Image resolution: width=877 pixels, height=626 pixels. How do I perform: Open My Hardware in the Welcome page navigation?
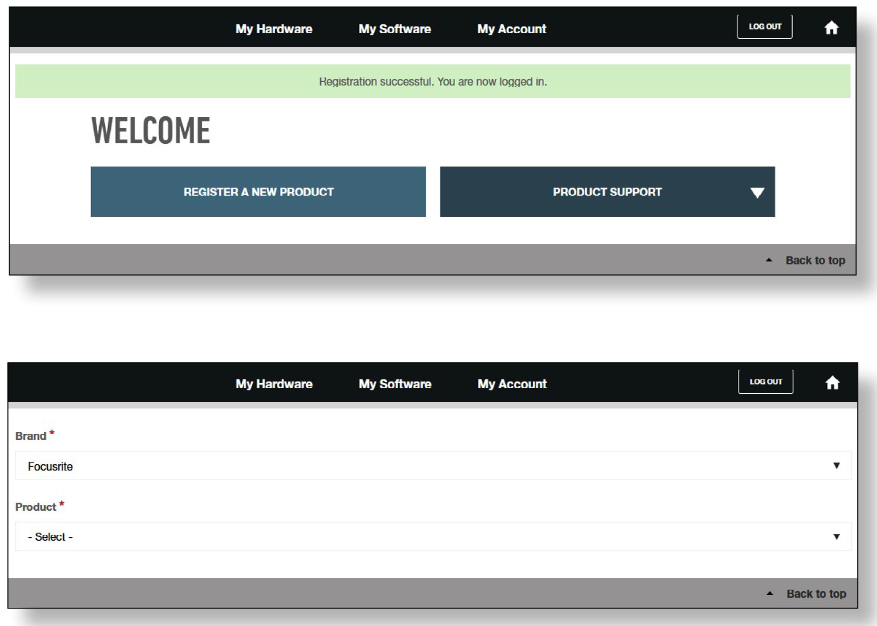[x=273, y=29]
